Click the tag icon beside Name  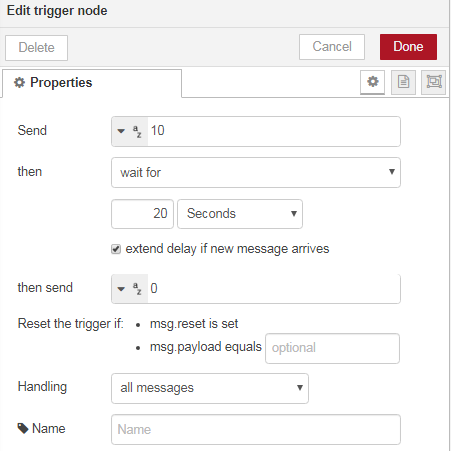(23, 428)
